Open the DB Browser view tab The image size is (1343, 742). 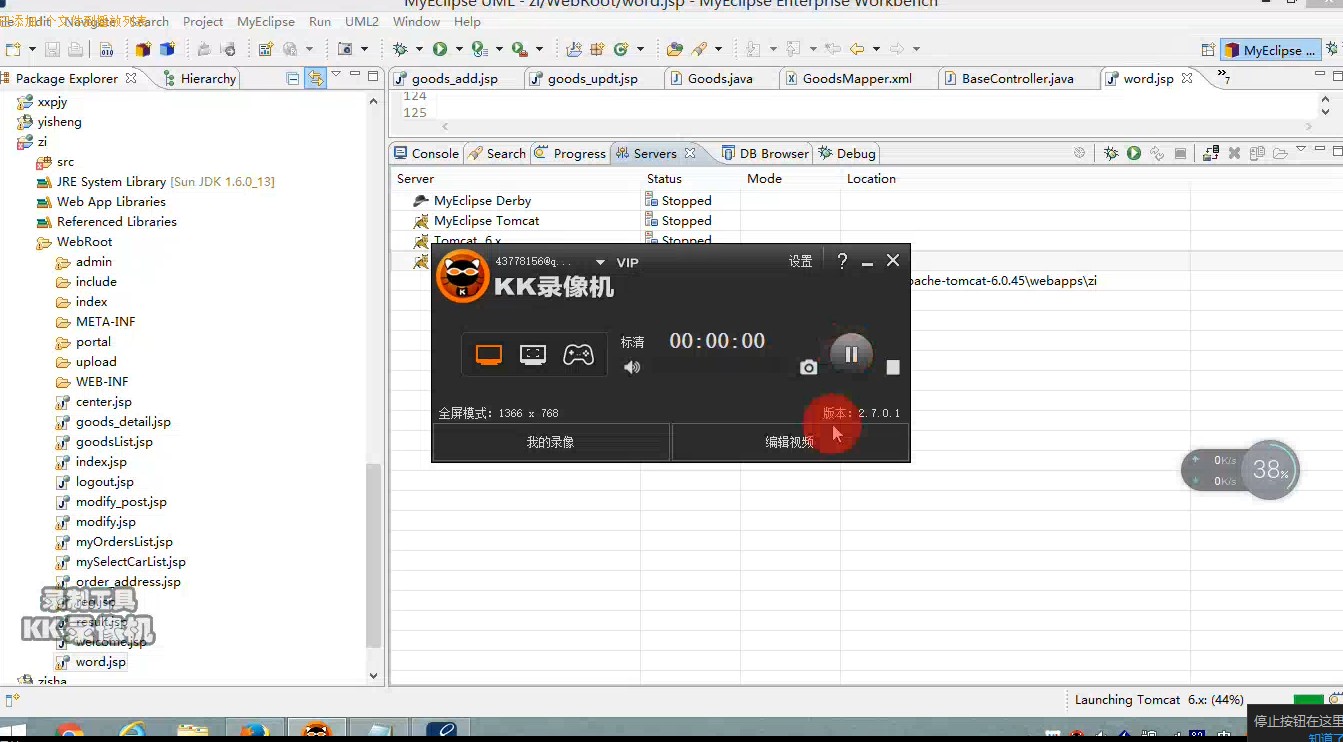[764, 153]
